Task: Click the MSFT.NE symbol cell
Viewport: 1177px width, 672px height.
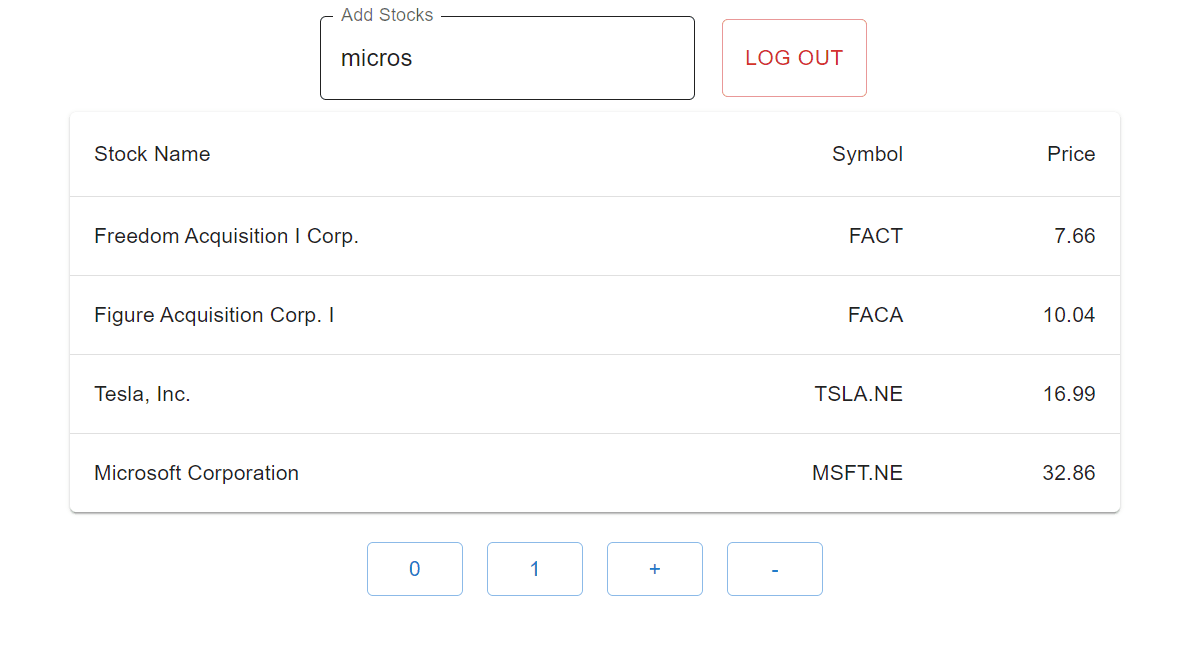Action: coord(857,473)
